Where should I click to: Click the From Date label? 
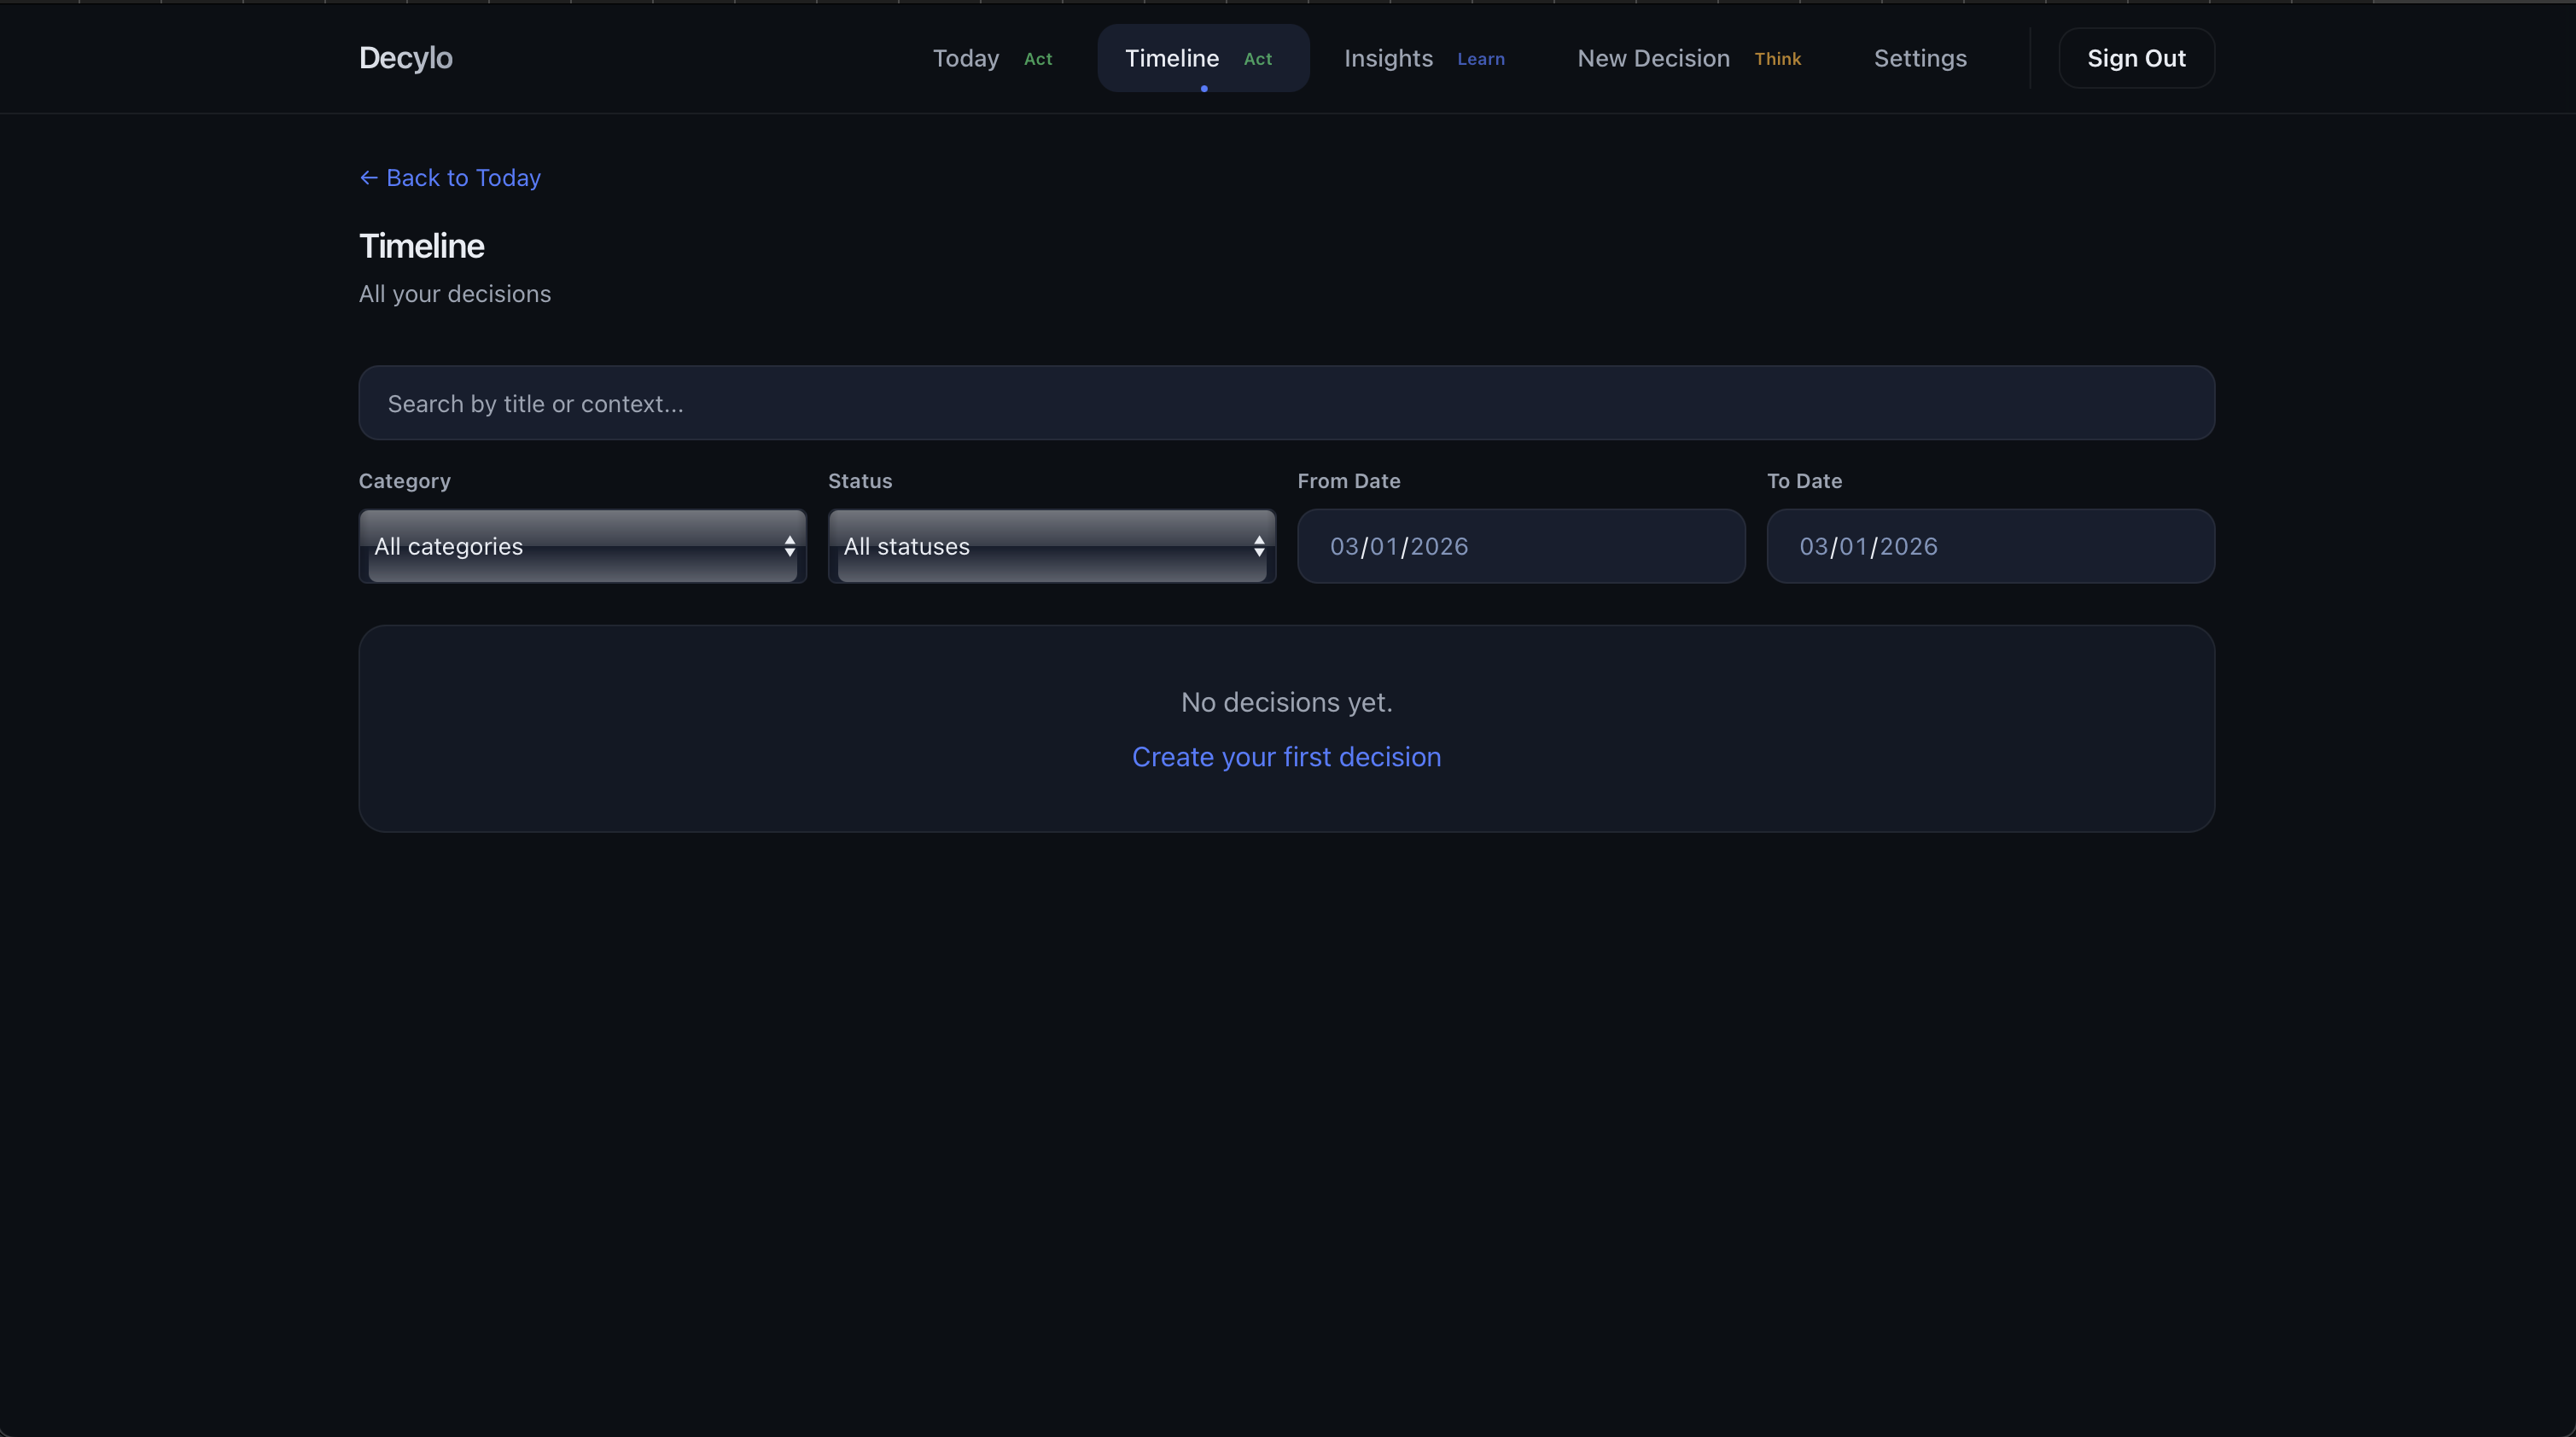(x=1348, y=481)
